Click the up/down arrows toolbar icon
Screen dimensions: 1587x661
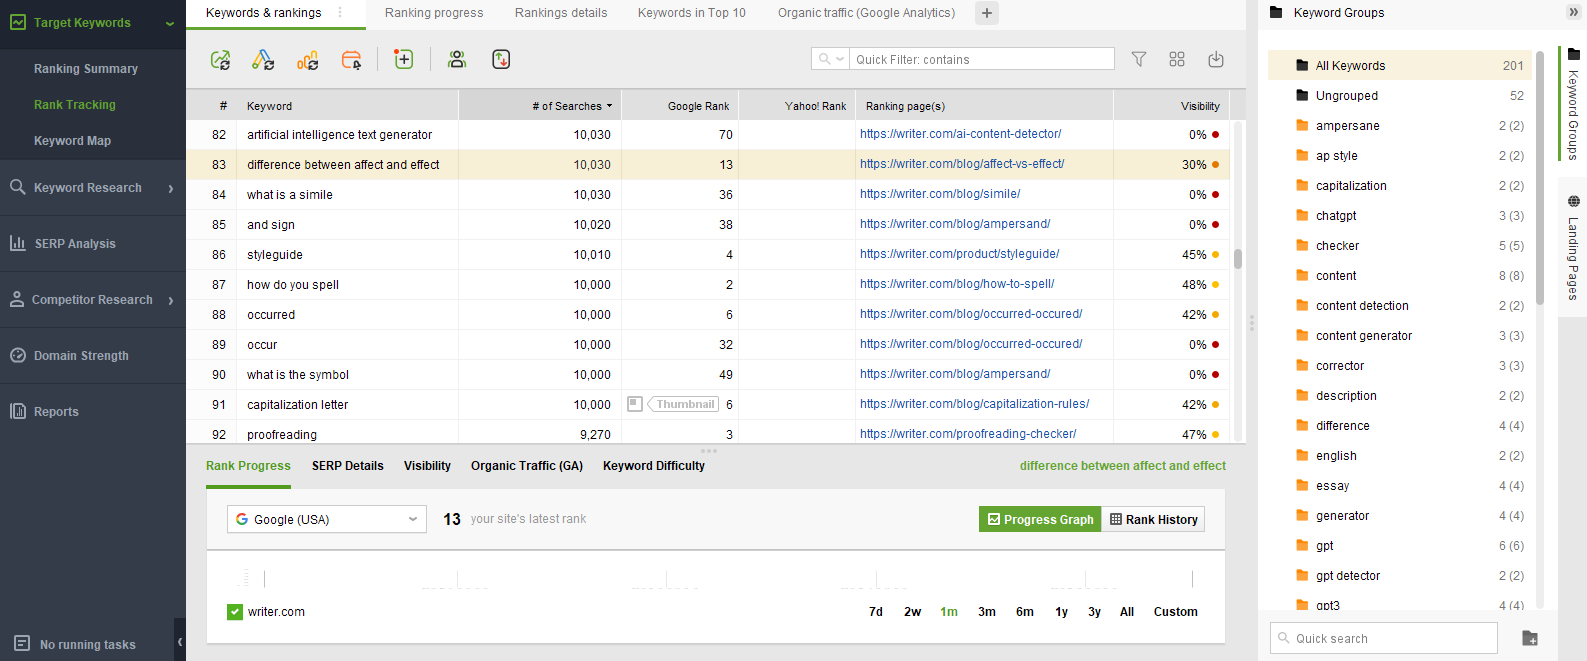pos(501,59)
